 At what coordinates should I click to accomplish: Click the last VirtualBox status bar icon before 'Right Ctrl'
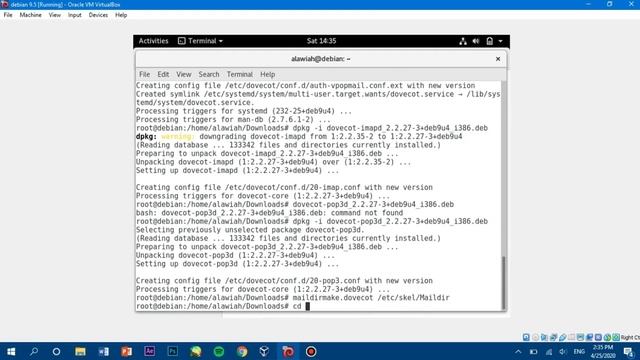616,337
